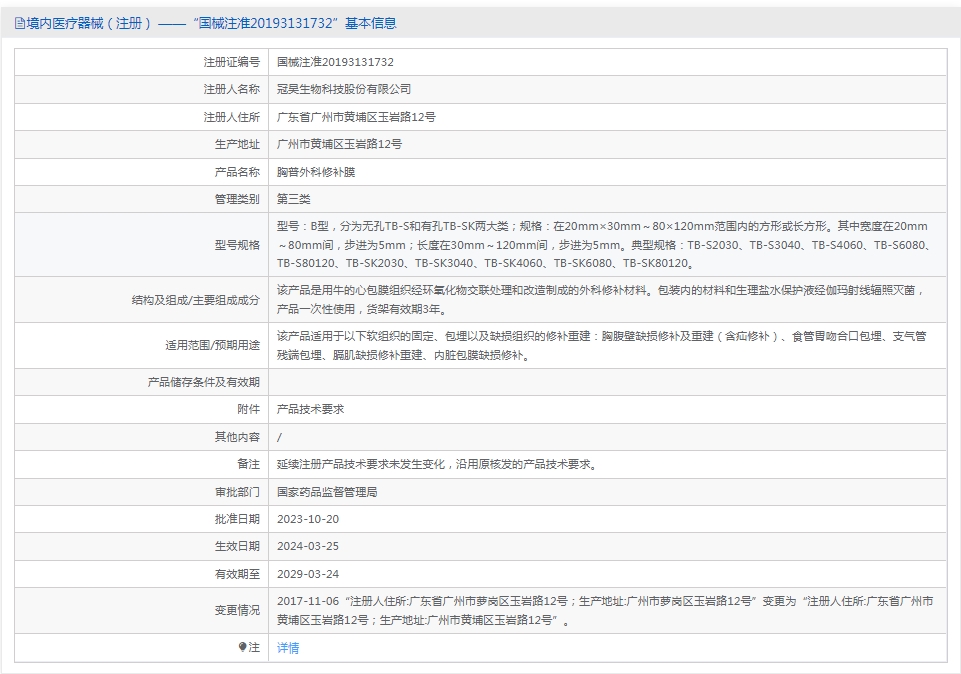Click the 审批部门 label
Screen dimensions: 961x674
237,492
